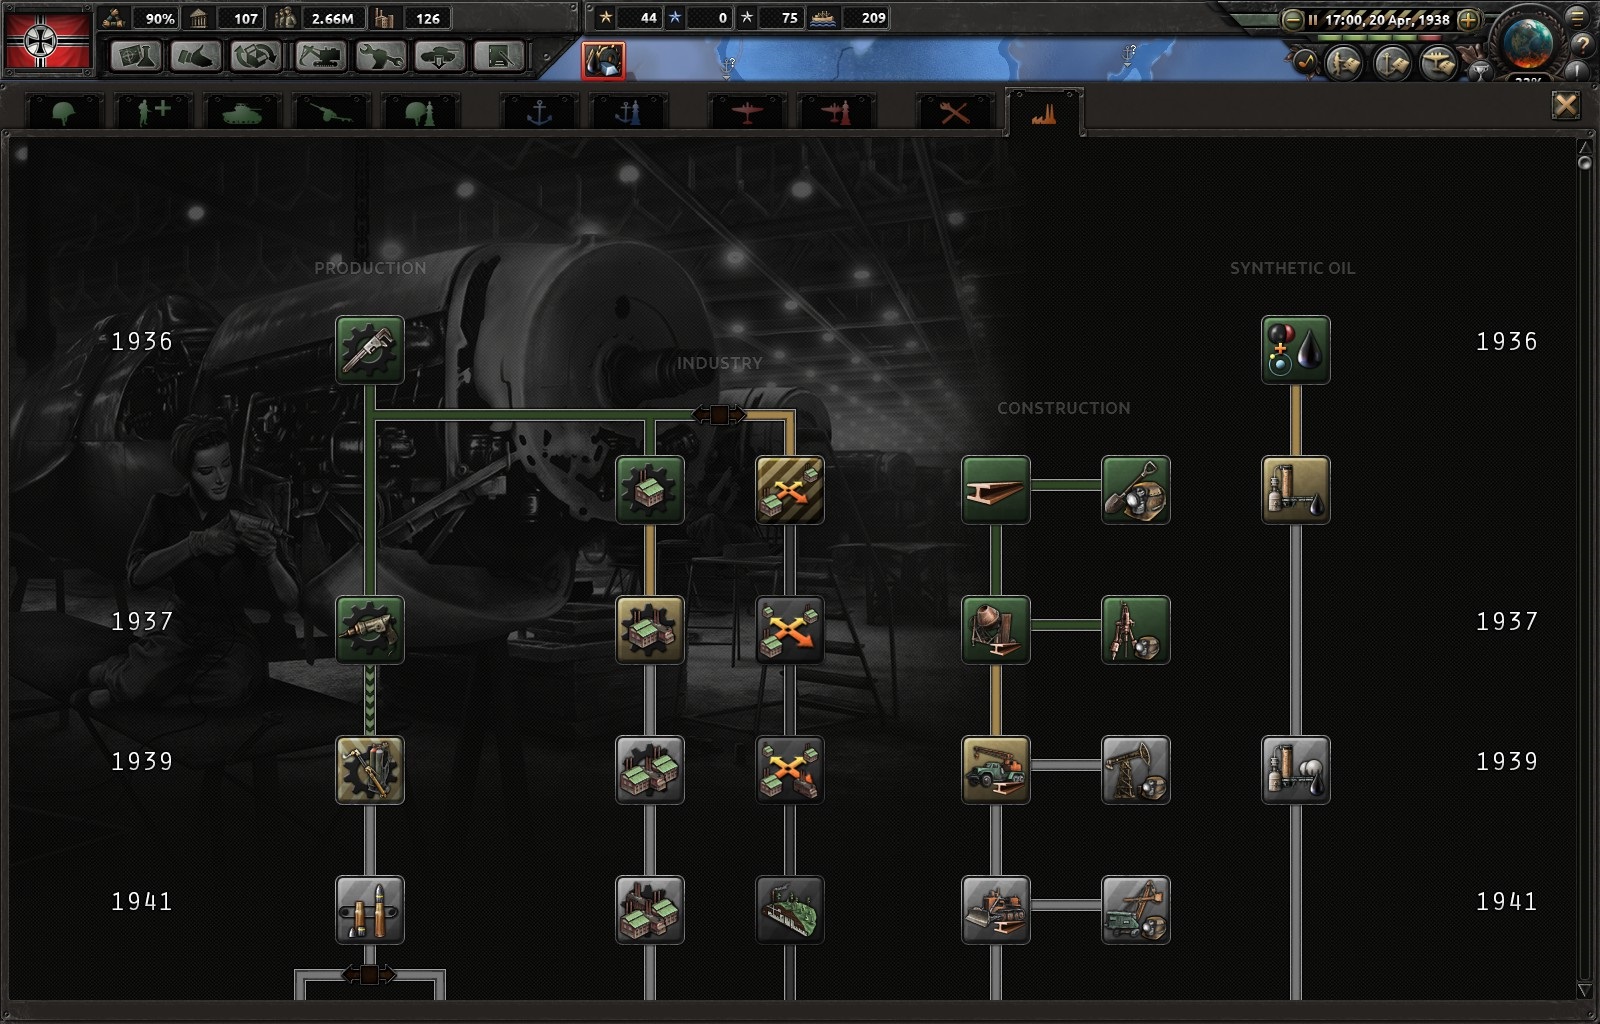Increase game speed with plus button
Viewport: 1600px width, 1024px height.
tap(1468, 19)
